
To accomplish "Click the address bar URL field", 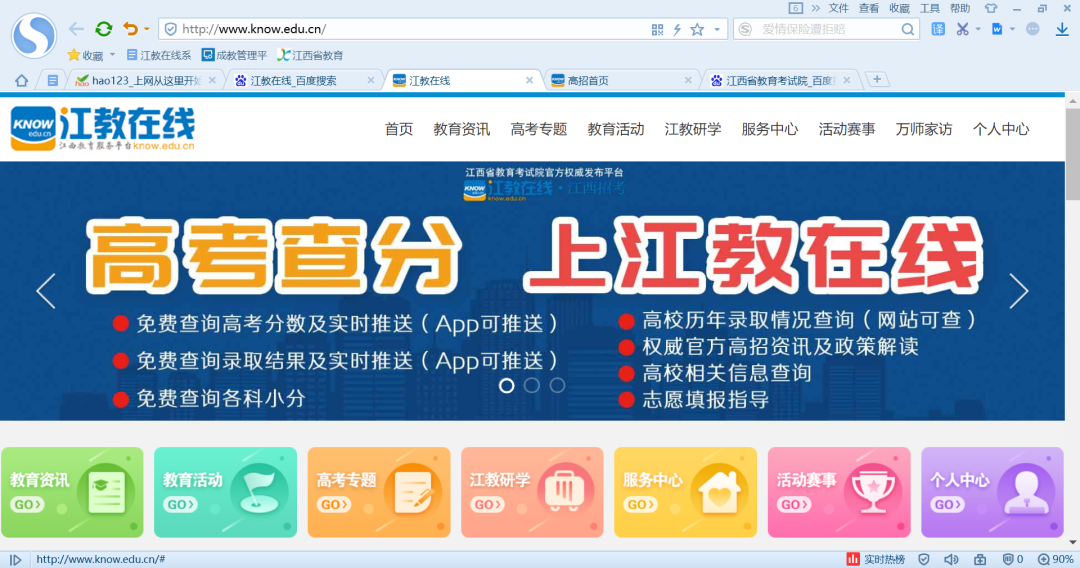I will pos(413,29).
